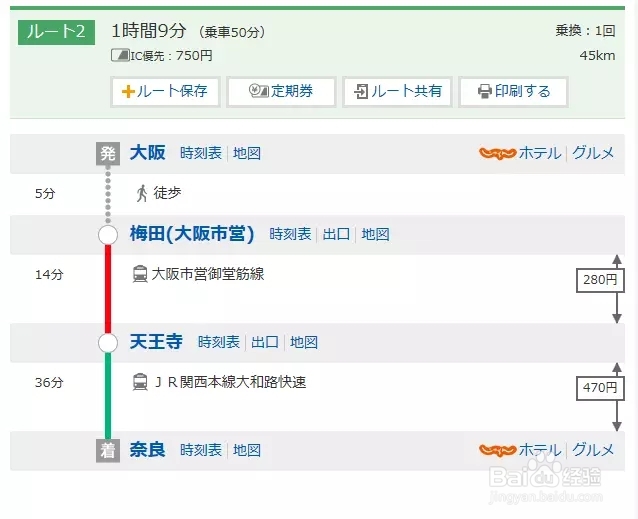
Task: Click the train icon beside 大阪市営御堂筋線
Action: [x=140, y=273]
